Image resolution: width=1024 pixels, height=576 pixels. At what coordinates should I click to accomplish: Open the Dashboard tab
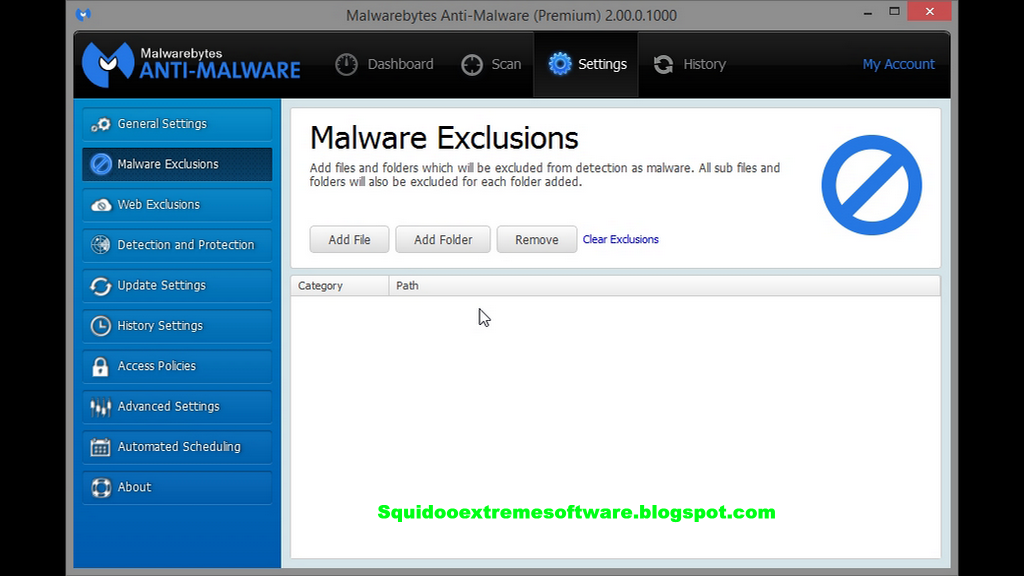click(x=385, y=64)
